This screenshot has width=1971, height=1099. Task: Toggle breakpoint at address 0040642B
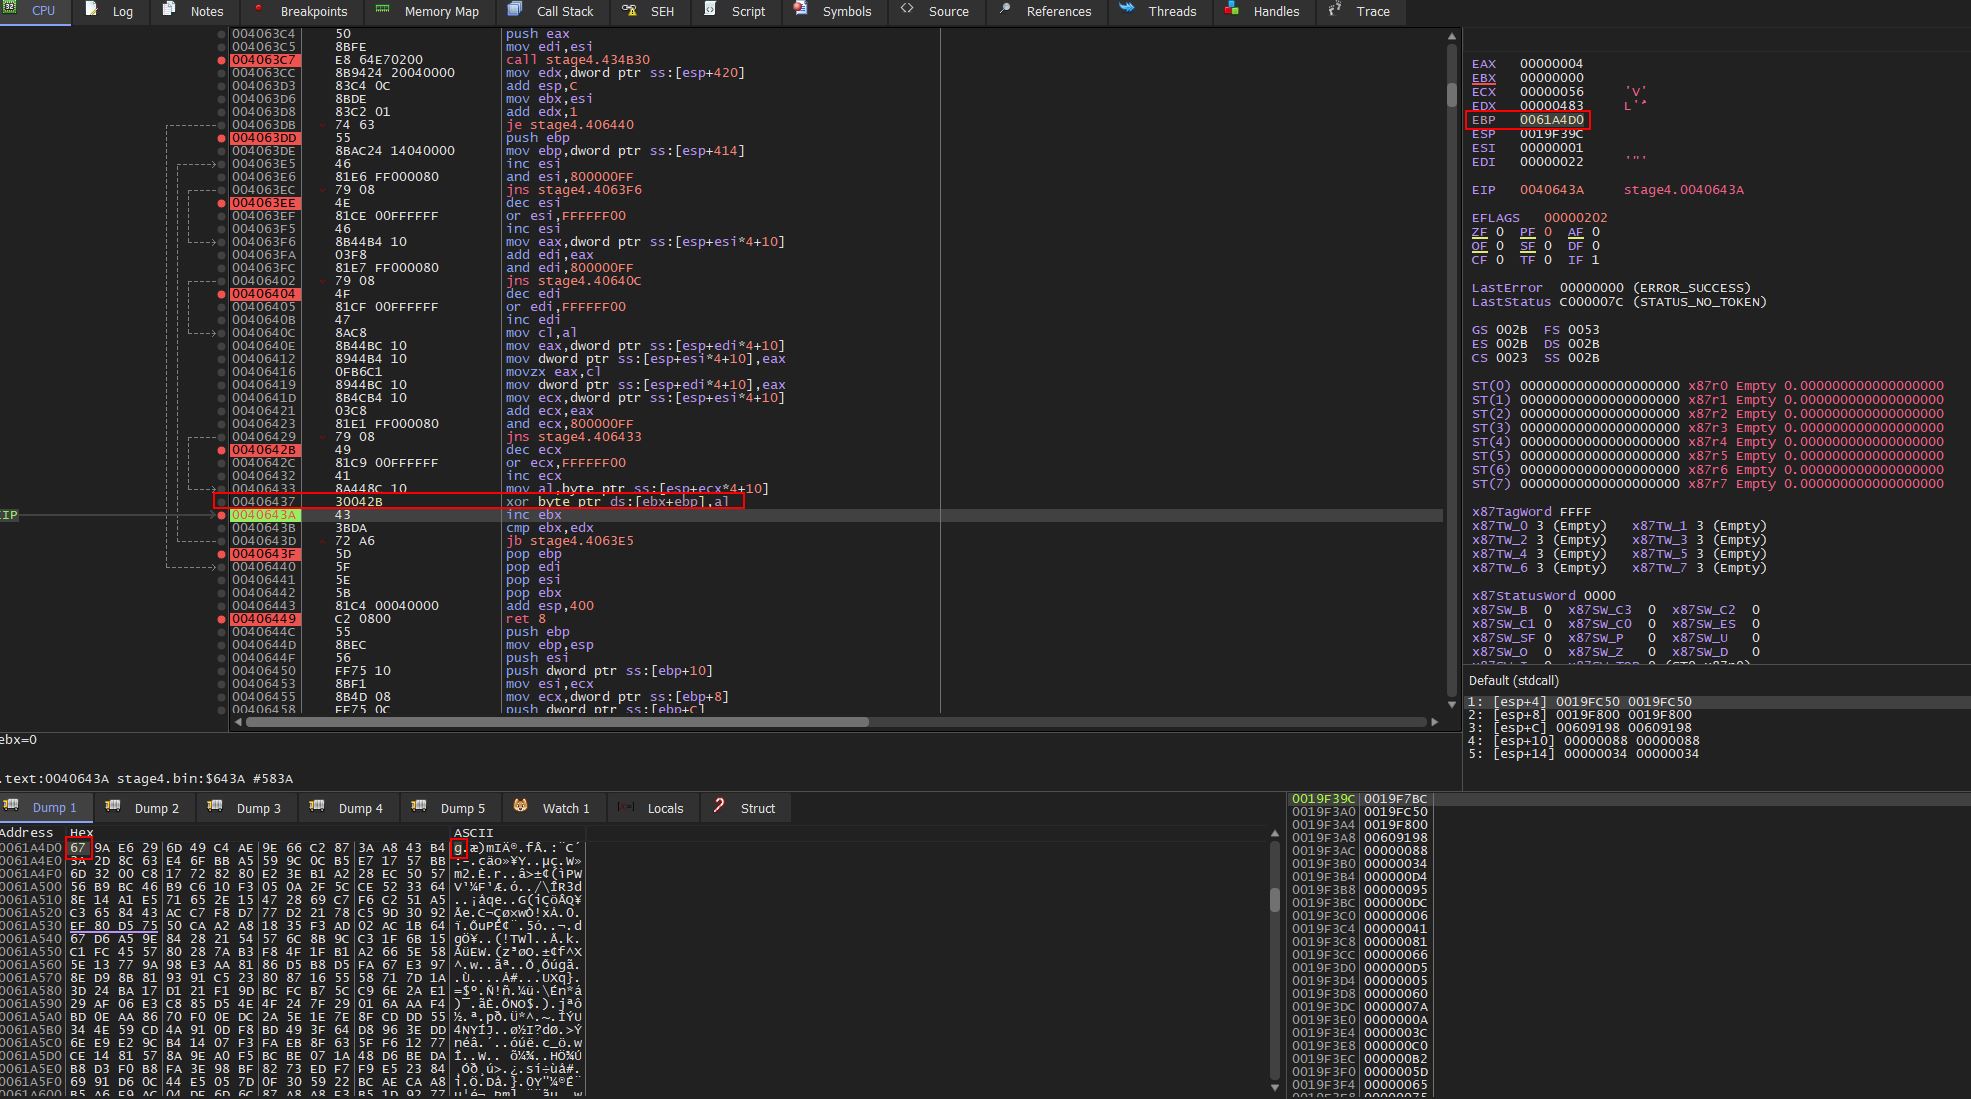222,450
